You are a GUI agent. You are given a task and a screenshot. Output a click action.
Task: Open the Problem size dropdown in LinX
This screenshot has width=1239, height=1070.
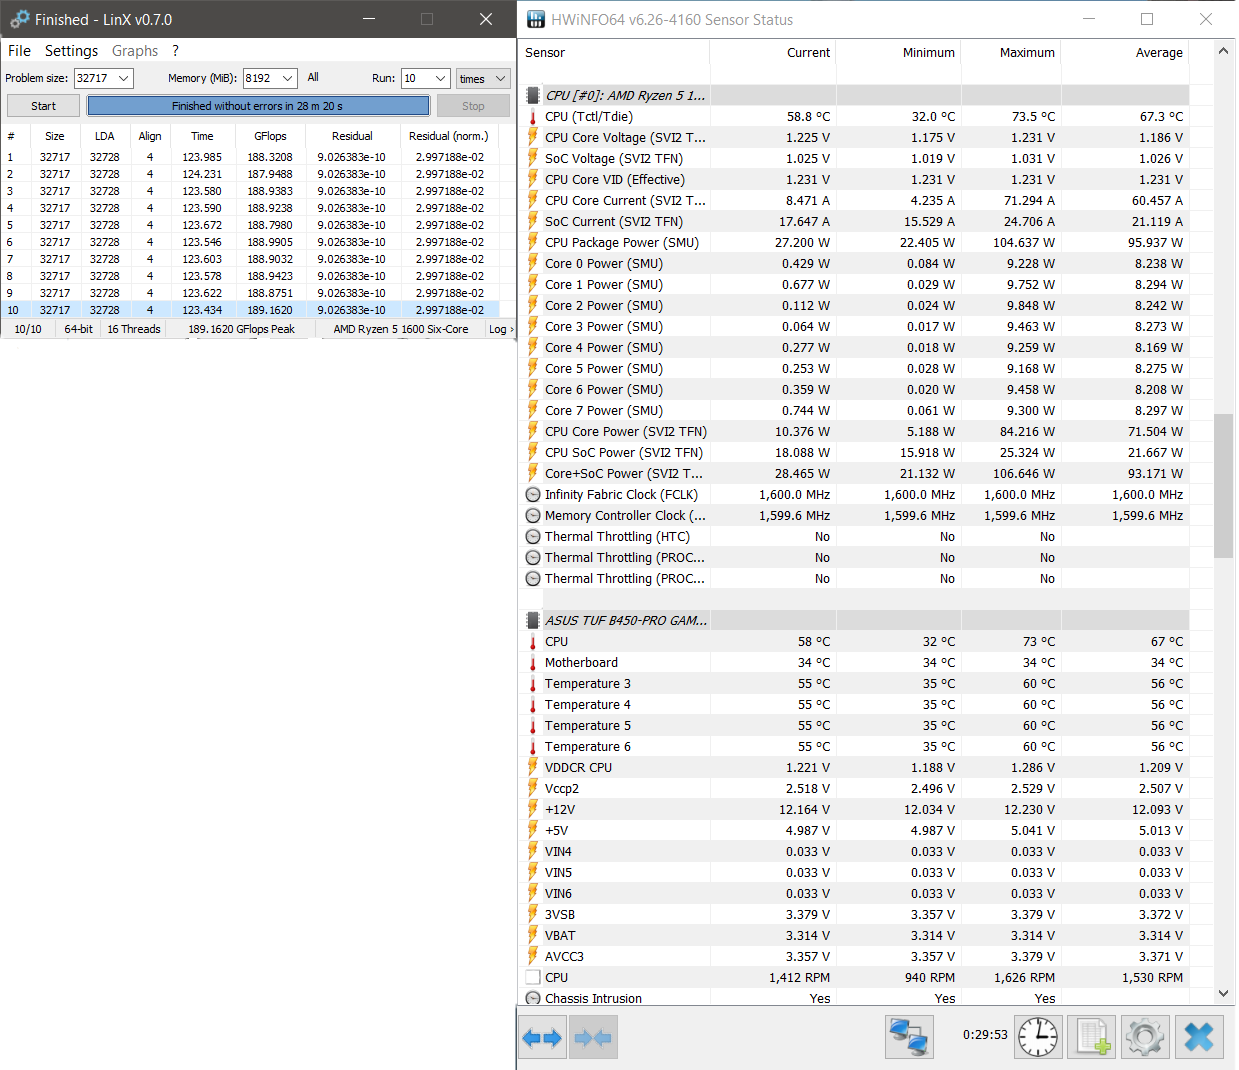click(124, 78)
